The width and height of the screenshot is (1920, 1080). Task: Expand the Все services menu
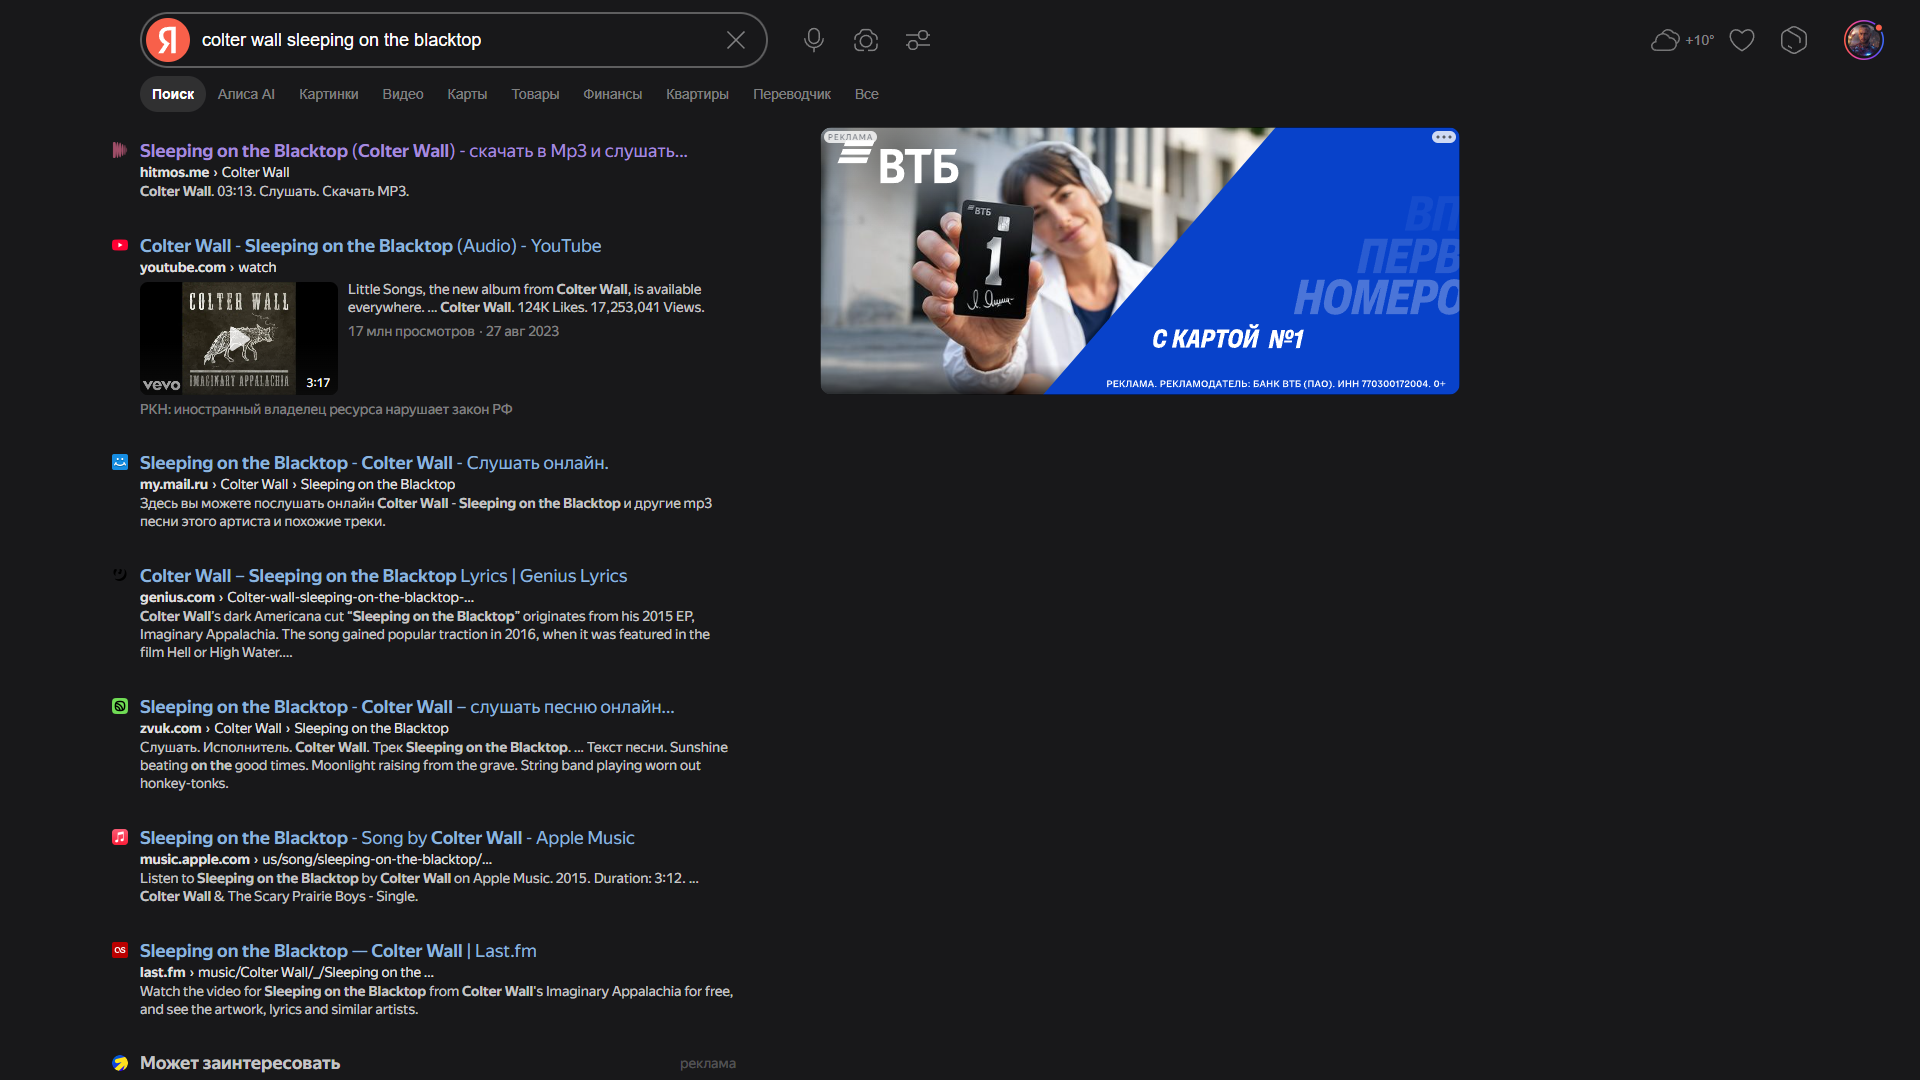pyautogui.click(x=867, y=94)
